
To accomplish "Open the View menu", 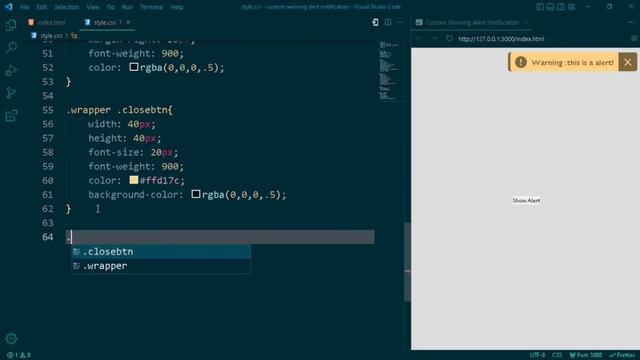I will (x=93, y=7).
